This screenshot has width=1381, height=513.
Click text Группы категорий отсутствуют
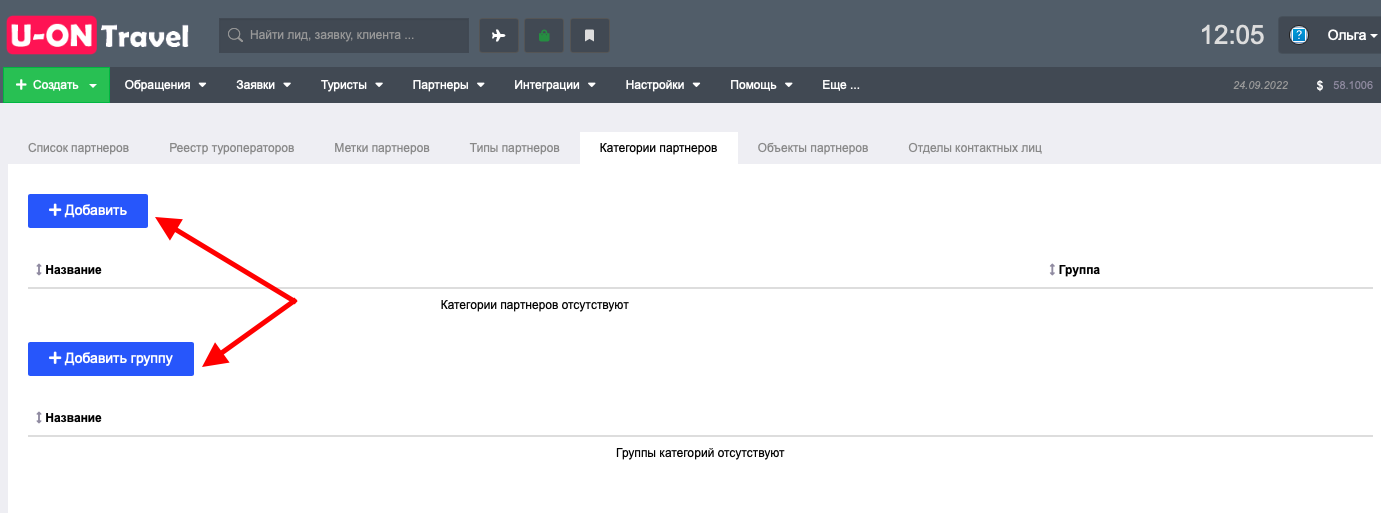tap(700, 453)
